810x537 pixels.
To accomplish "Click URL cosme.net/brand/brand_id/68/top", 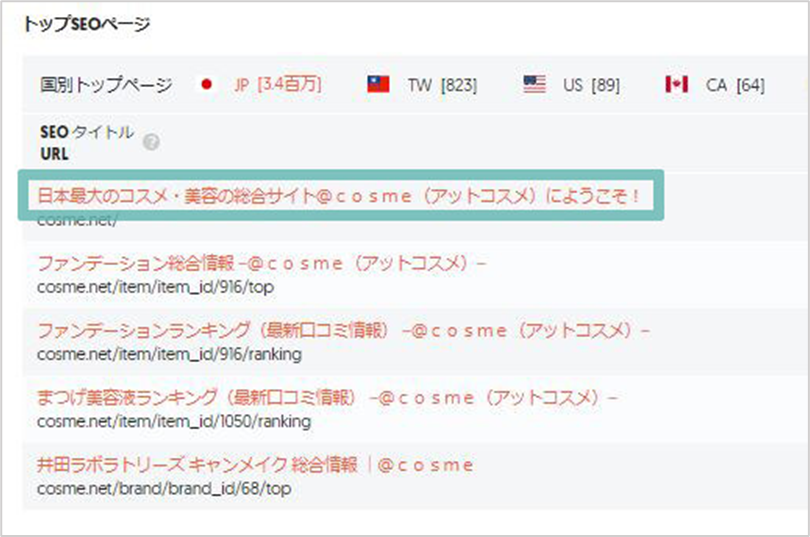I will [164, 488].
